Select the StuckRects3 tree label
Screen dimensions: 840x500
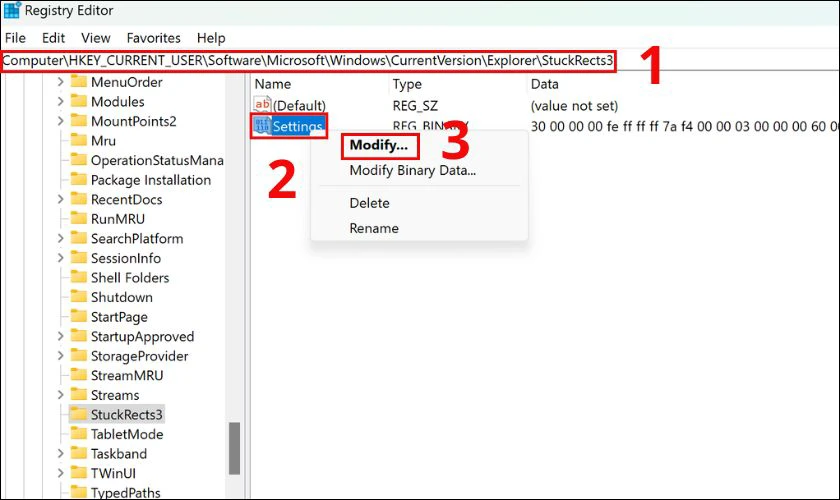(x=126, y=414)
